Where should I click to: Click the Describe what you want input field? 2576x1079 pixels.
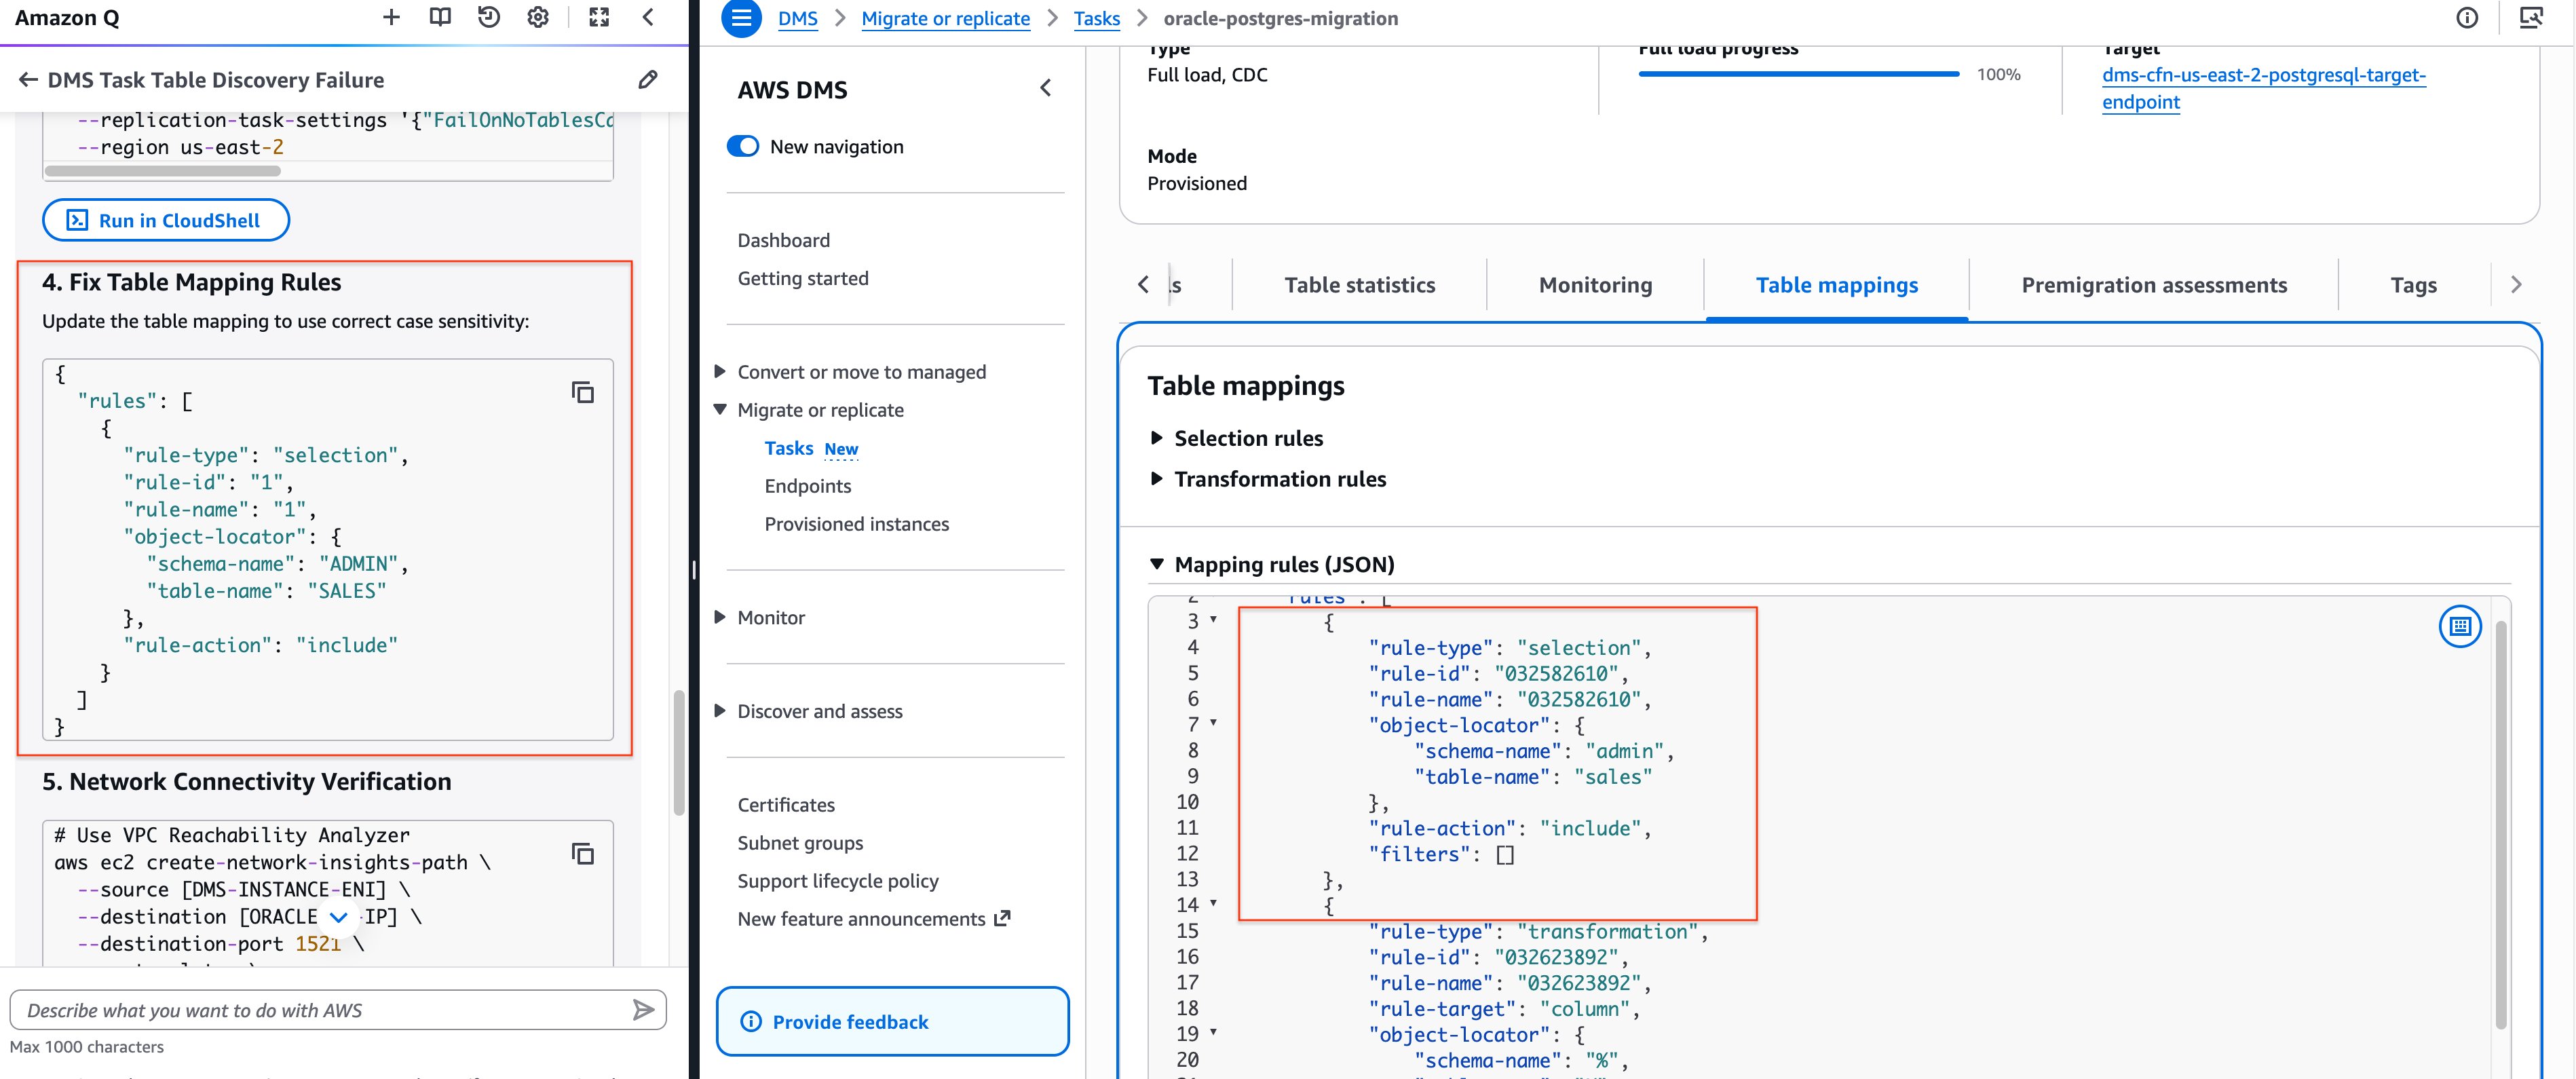point(320,1010)
